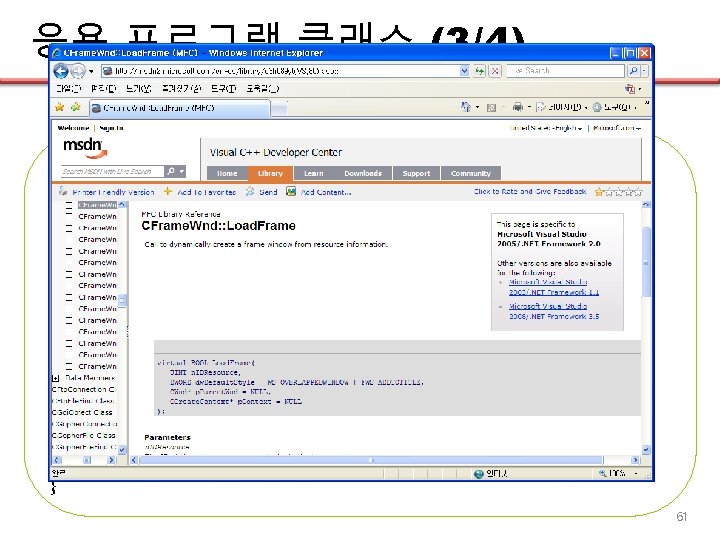Screen dimensions: 720x540
Task: Open Favorites Center yellow star icon
Action: (59, 107)
